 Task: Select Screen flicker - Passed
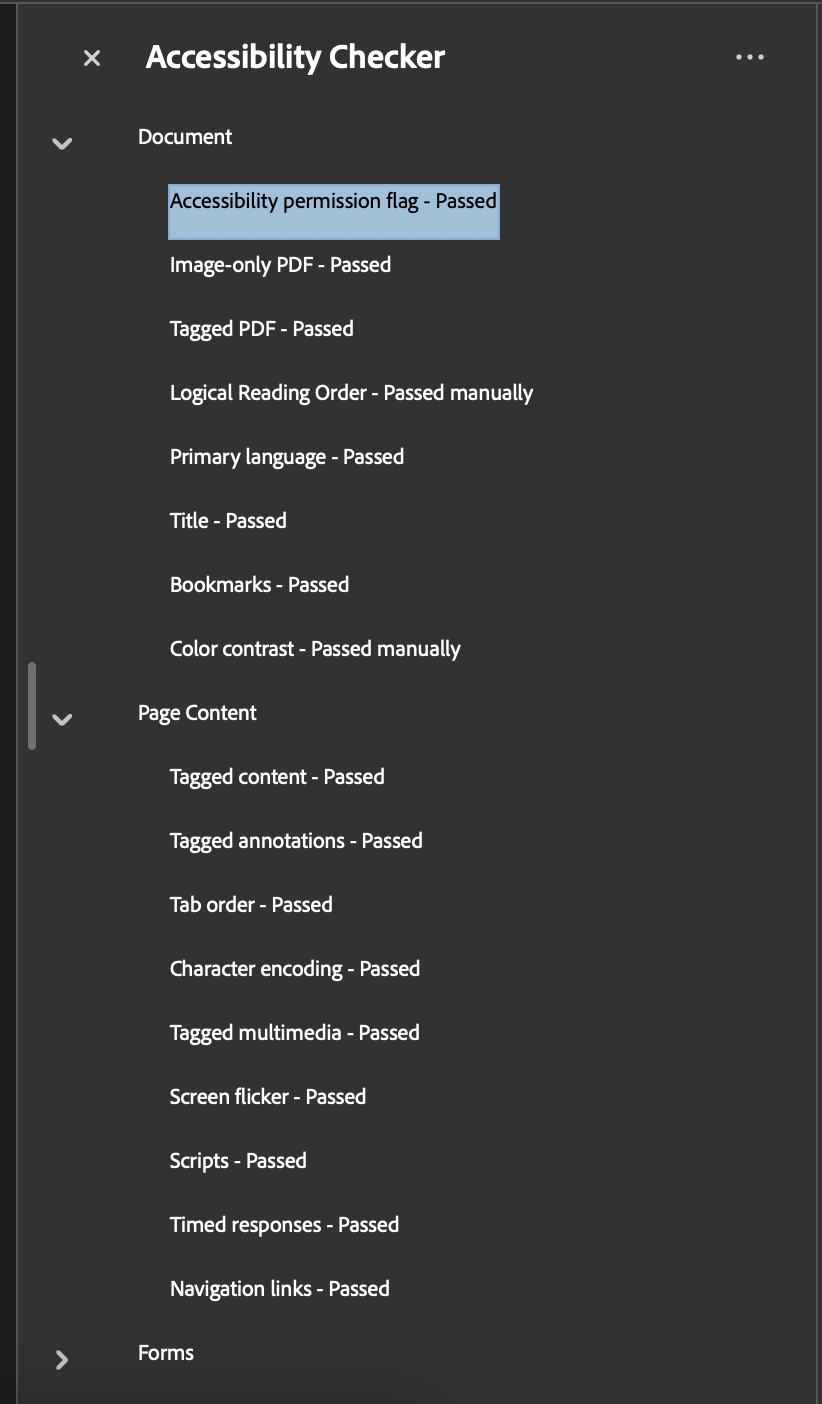(268, 1096)
